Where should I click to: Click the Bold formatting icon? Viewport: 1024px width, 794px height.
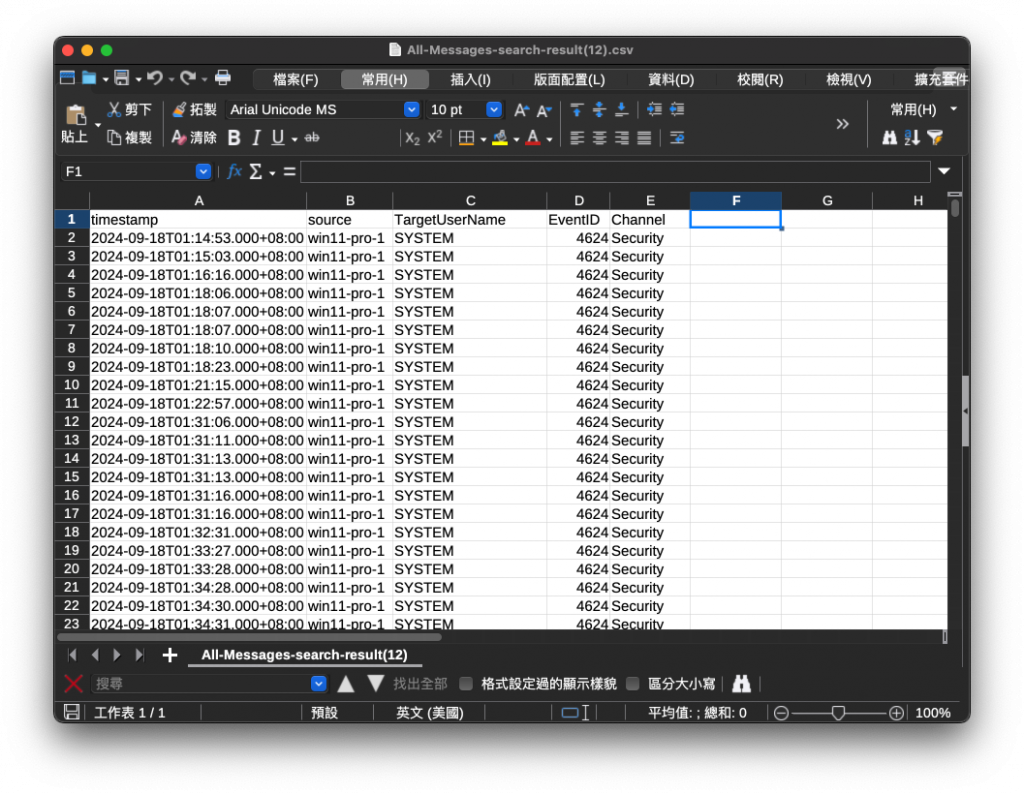click(234, 138)
